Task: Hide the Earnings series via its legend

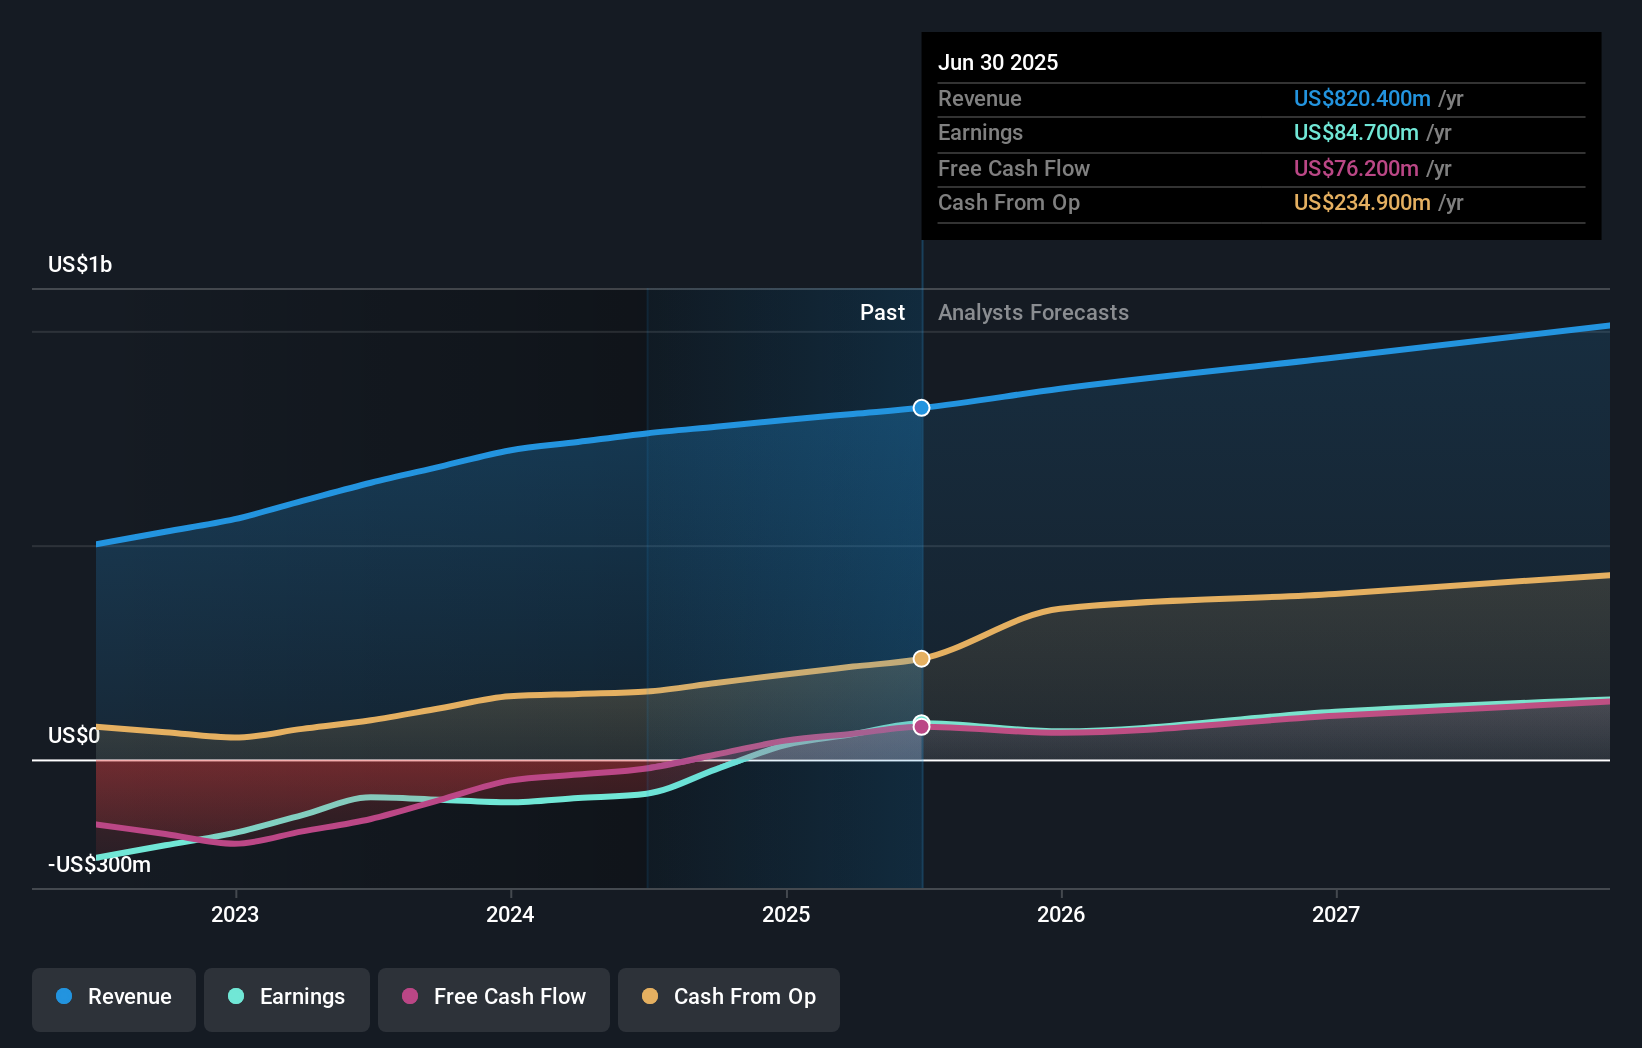Action: [287, 997]
